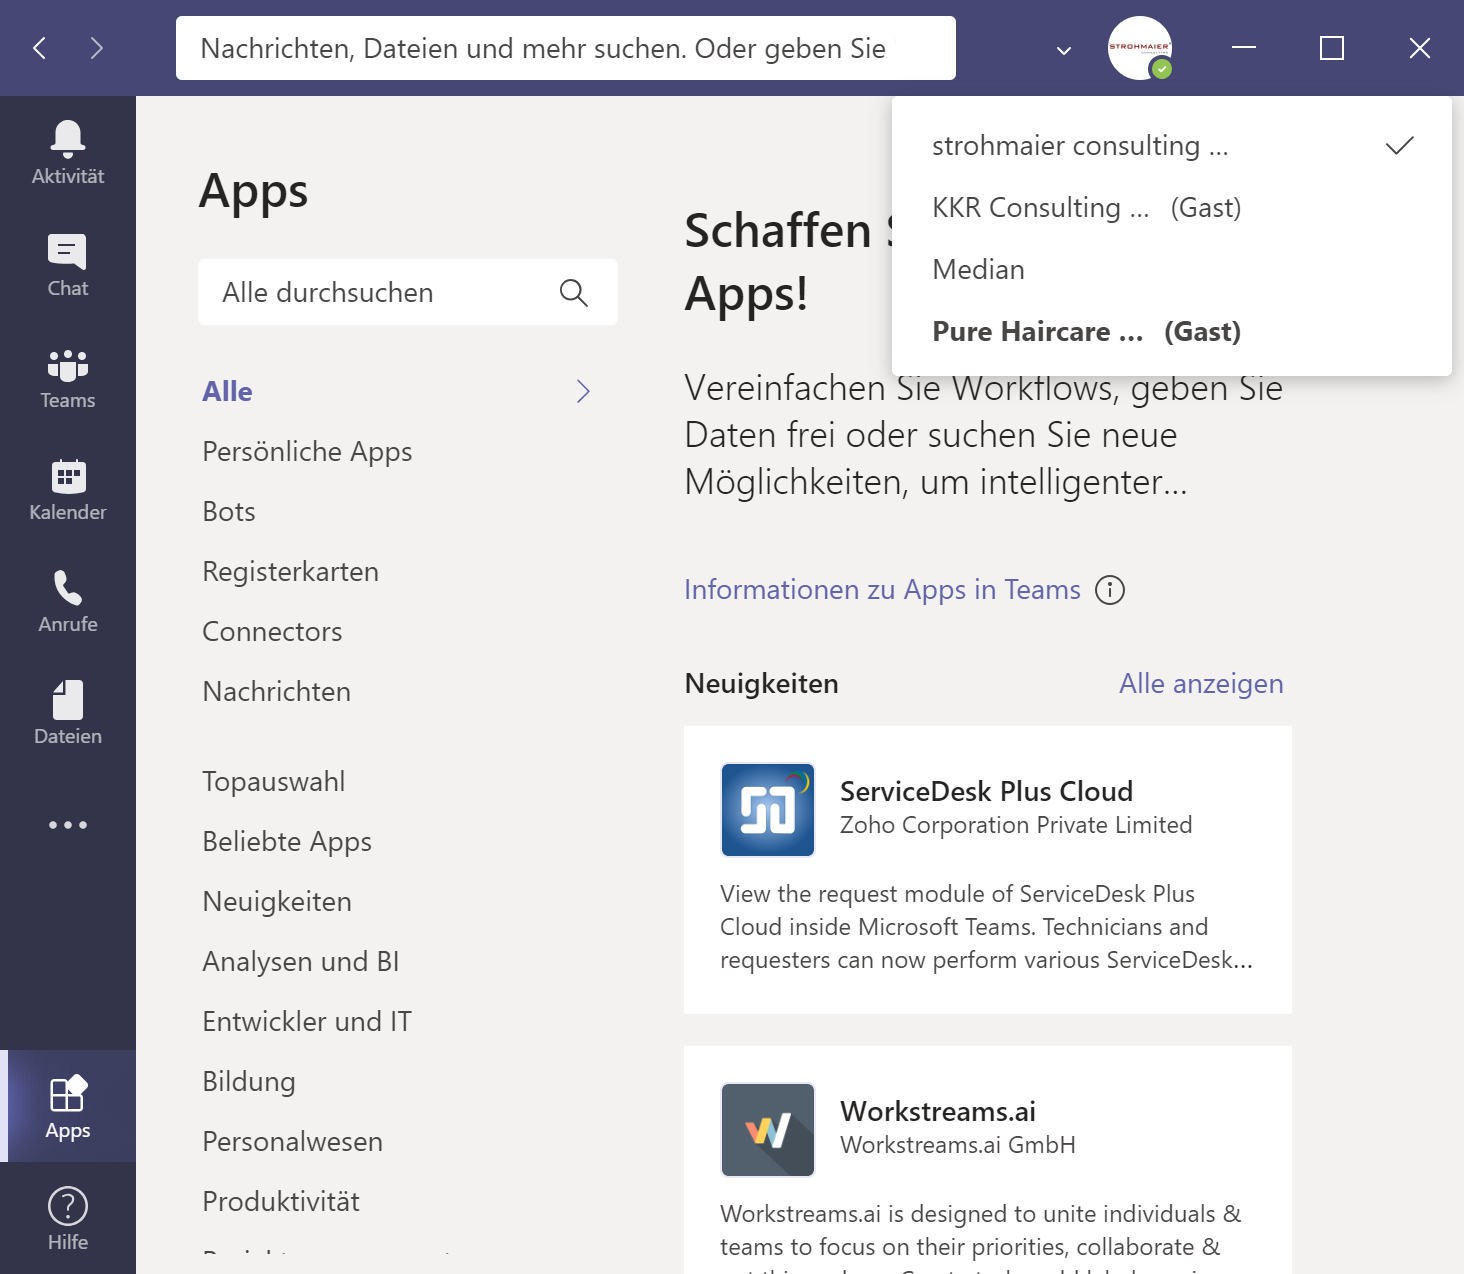The width and height of the screenshot is (1464, 1274).
Task: Show more apps via three dots
Action: (x=68, y=825)
